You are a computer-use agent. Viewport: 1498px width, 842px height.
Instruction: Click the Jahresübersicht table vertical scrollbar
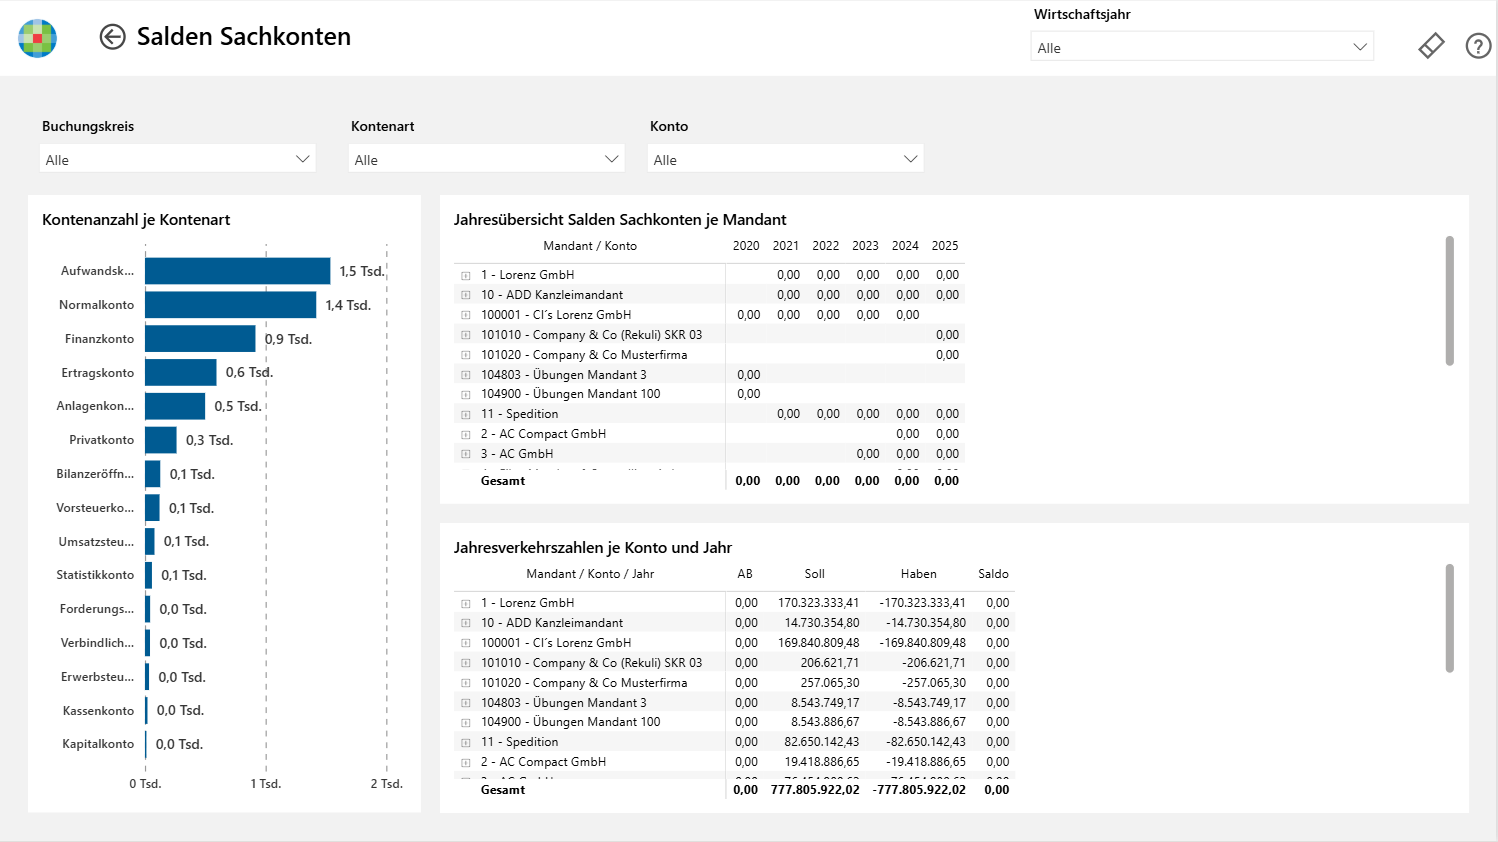(x=1450, y=301)
